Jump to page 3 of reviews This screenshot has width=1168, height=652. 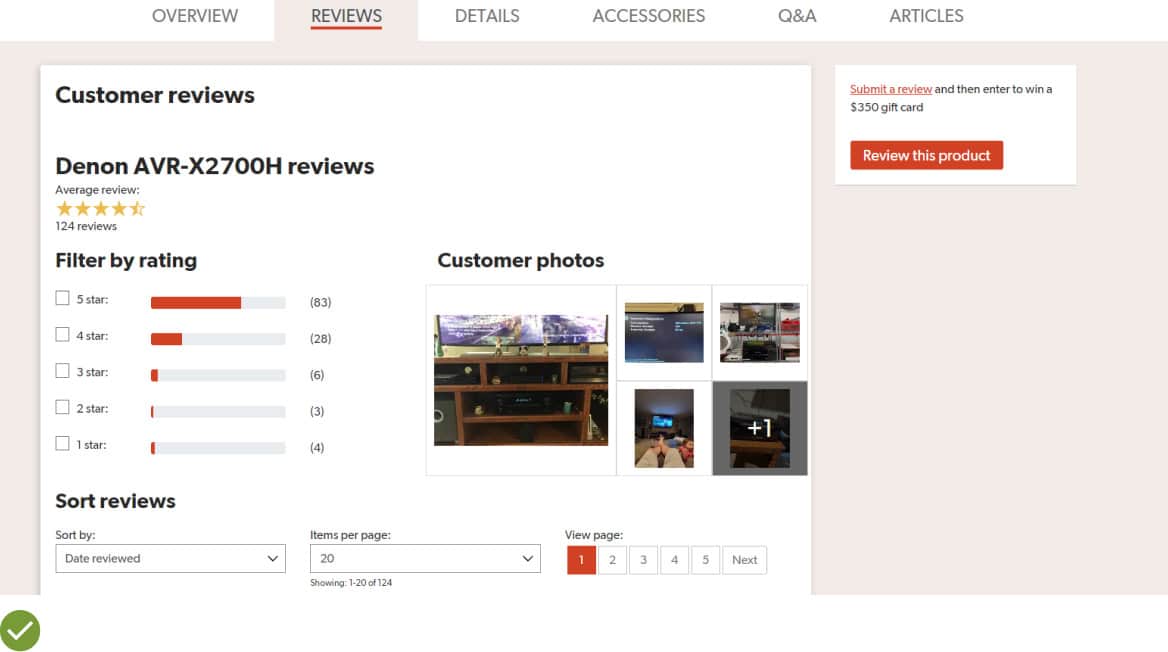point(643,560)
